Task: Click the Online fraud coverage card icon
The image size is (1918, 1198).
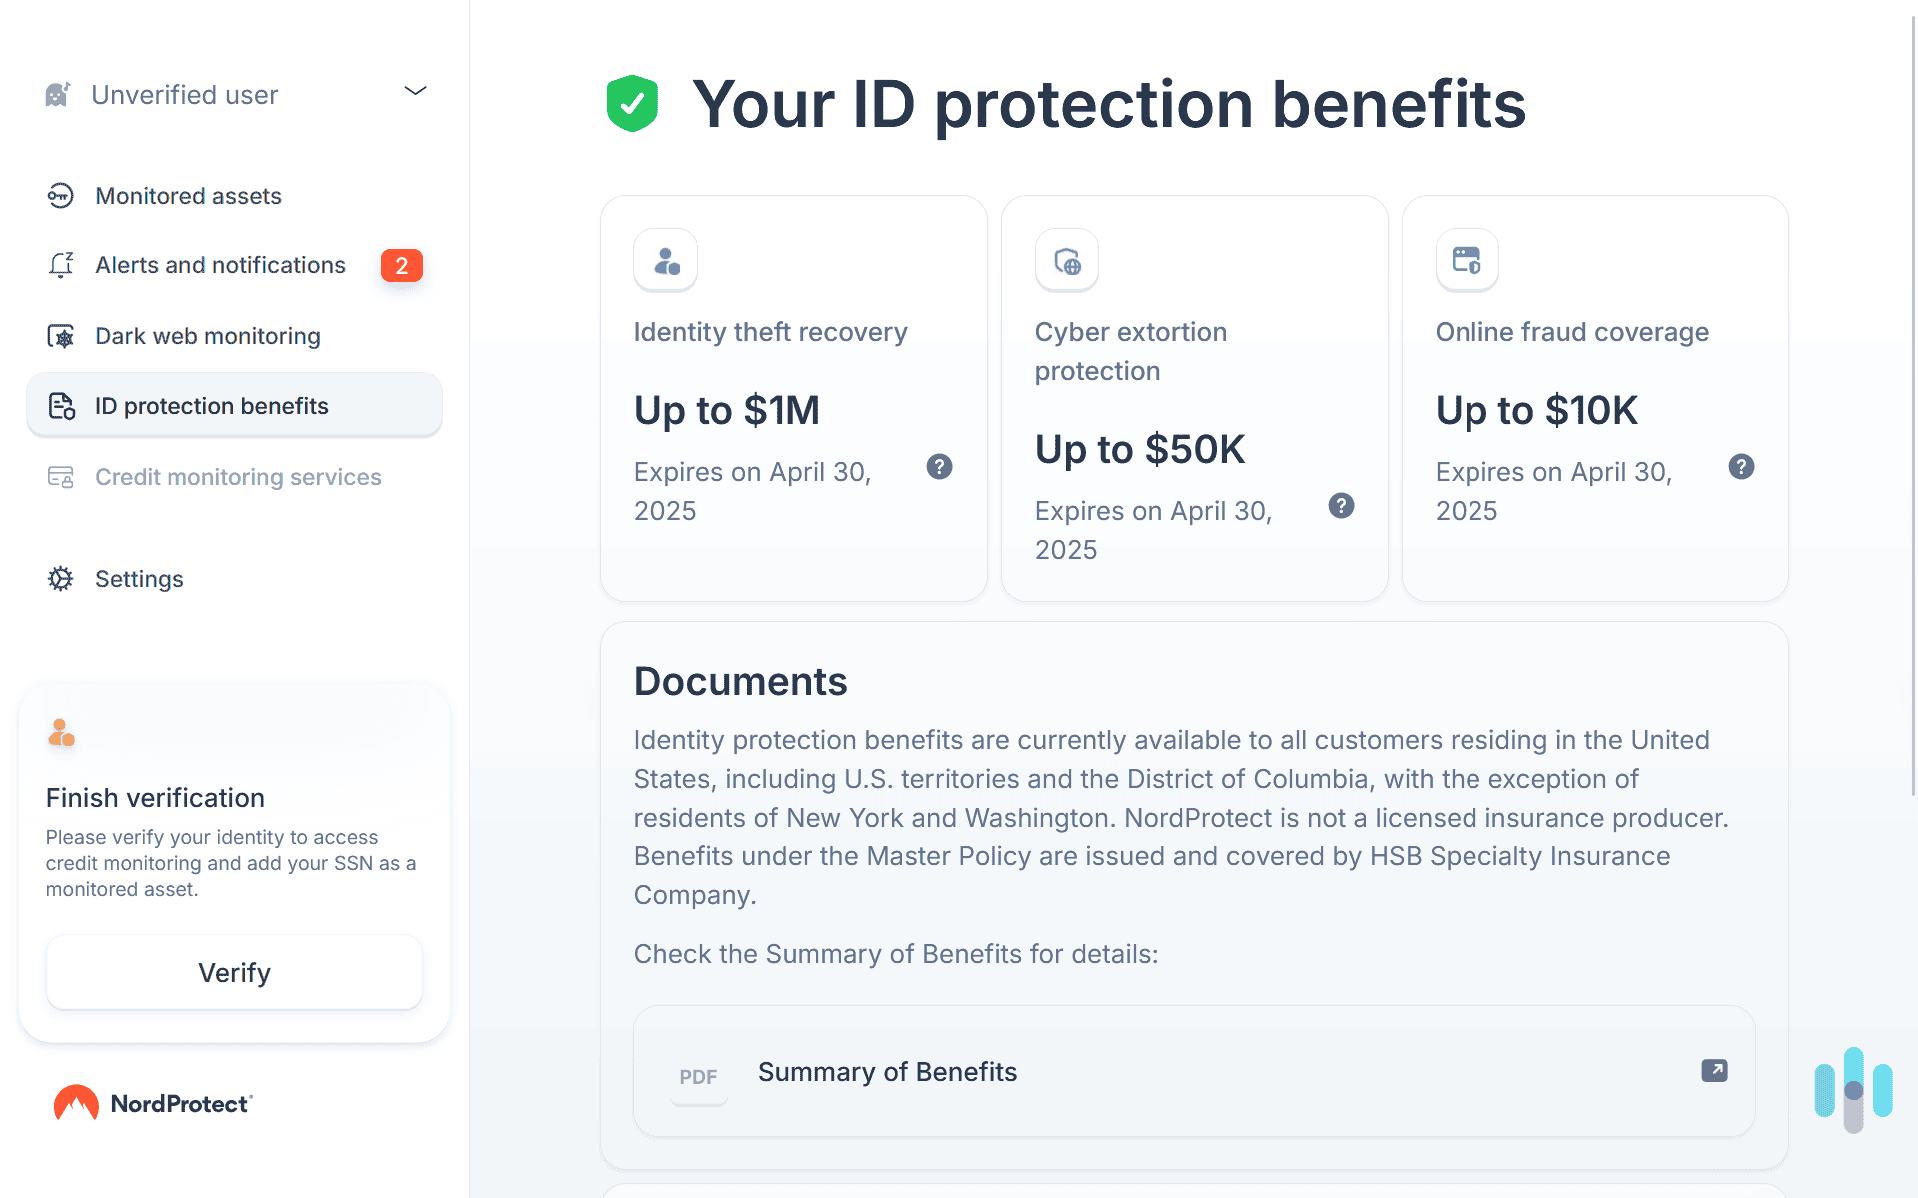Action: (1466, 260)
